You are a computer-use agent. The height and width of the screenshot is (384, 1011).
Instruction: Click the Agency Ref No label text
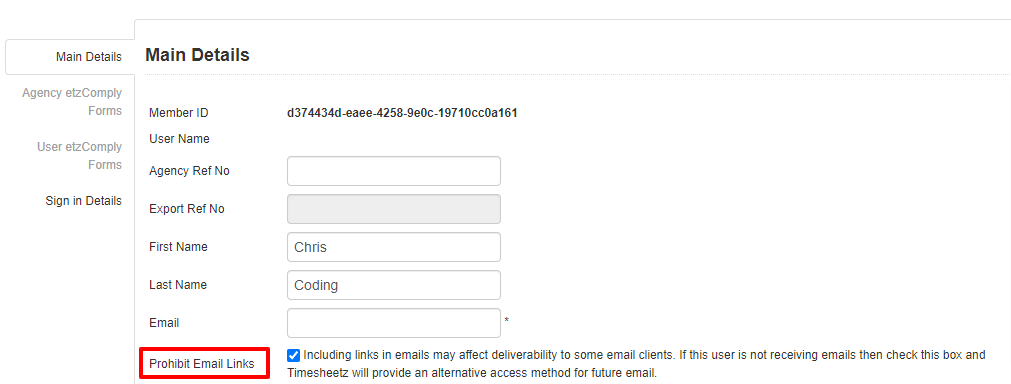click(189, 171)
